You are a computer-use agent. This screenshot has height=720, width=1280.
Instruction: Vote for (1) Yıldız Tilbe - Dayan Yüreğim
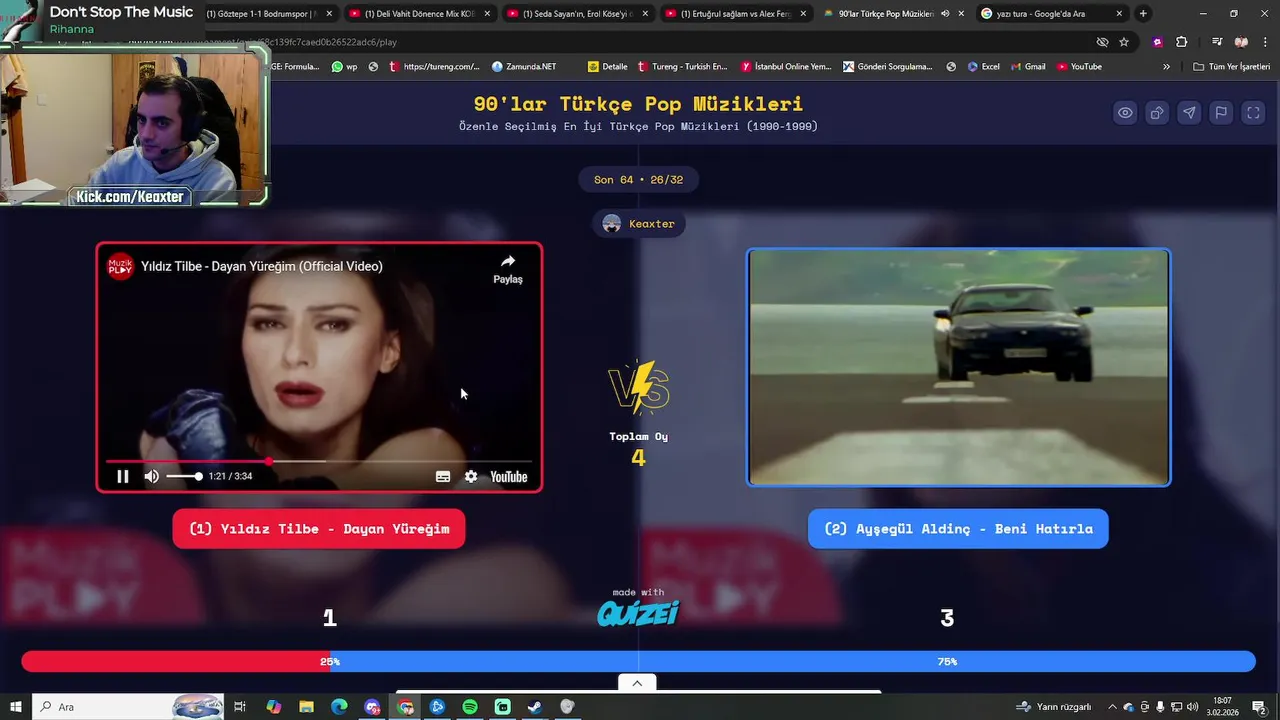(x=319, y=529)
